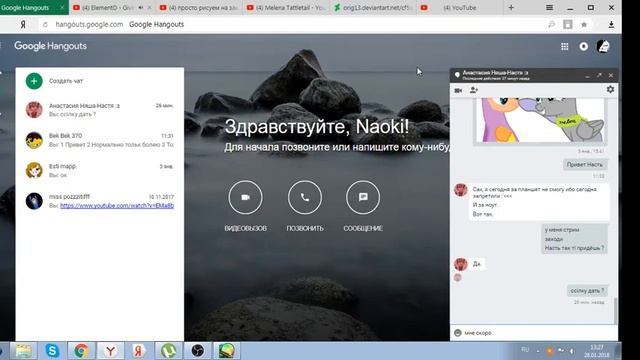This screenshot has width=640, height=360.
Task: Open conversation with Анастасия Няша-Настя
Action: pyautogui.click(x=100, y=110)
